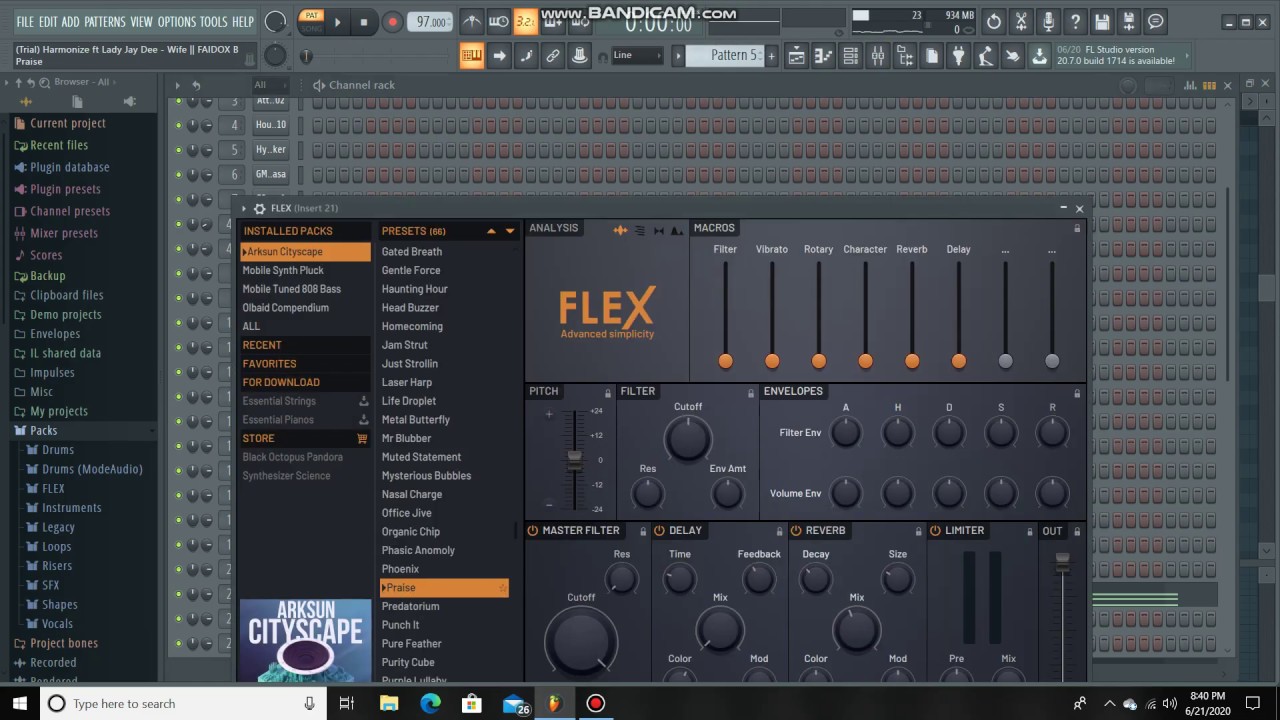1280x720 pixels.
Task: Collapse the Packs folder in browser
Action: point(43,430)
